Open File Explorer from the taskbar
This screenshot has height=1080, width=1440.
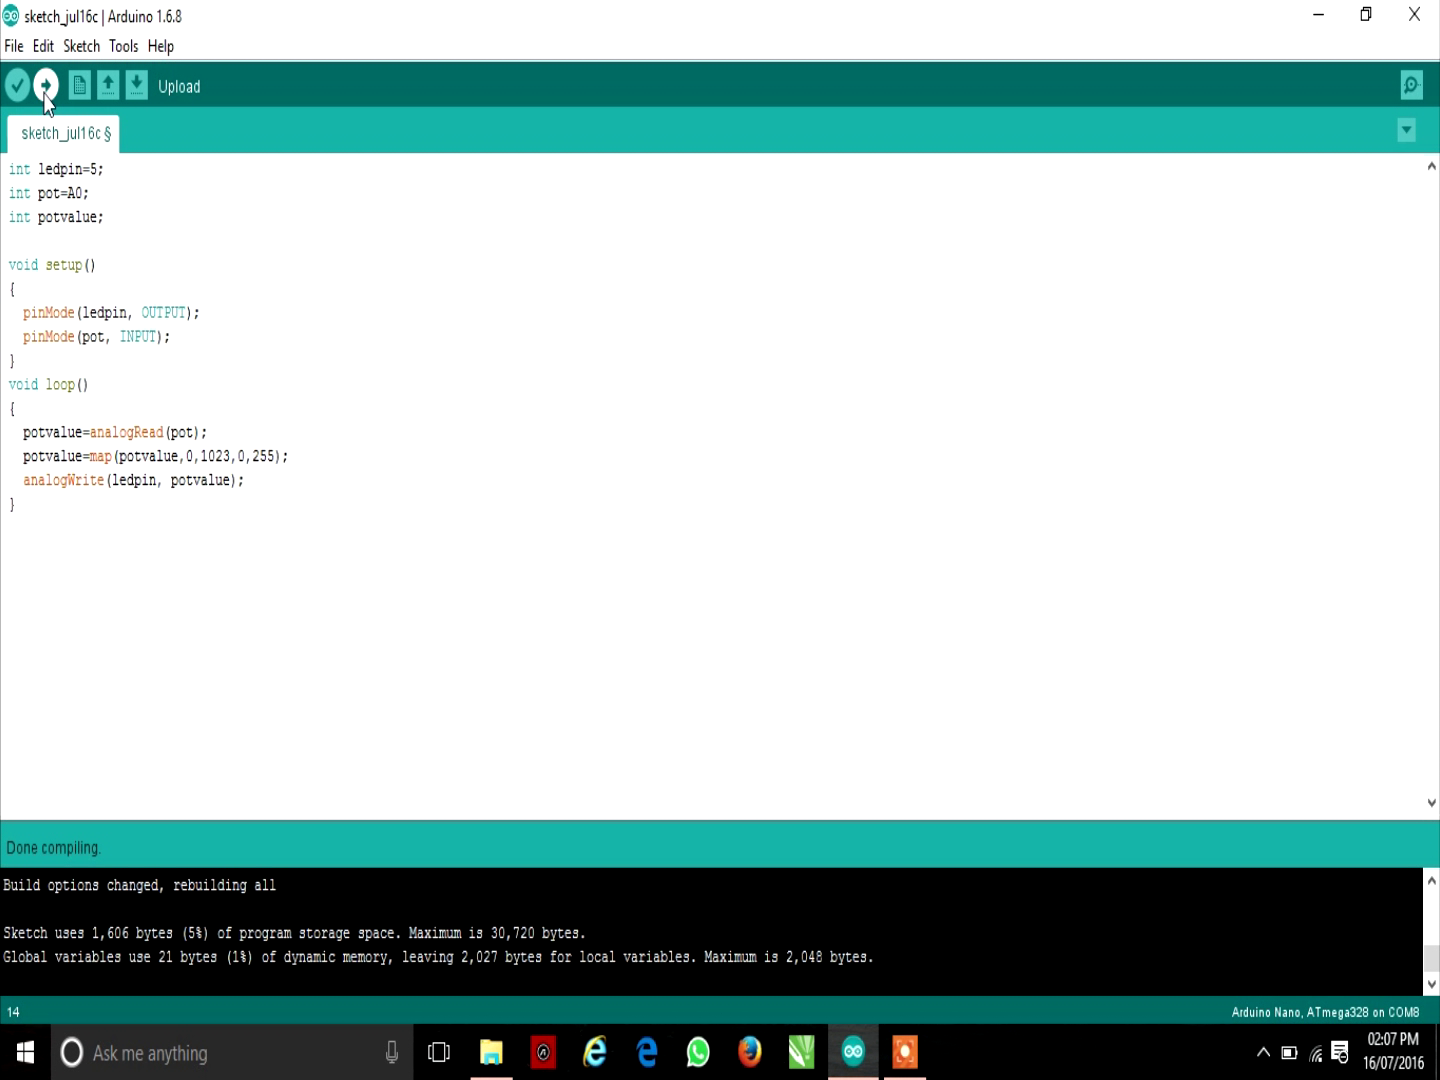click(x=491, y=1052)
